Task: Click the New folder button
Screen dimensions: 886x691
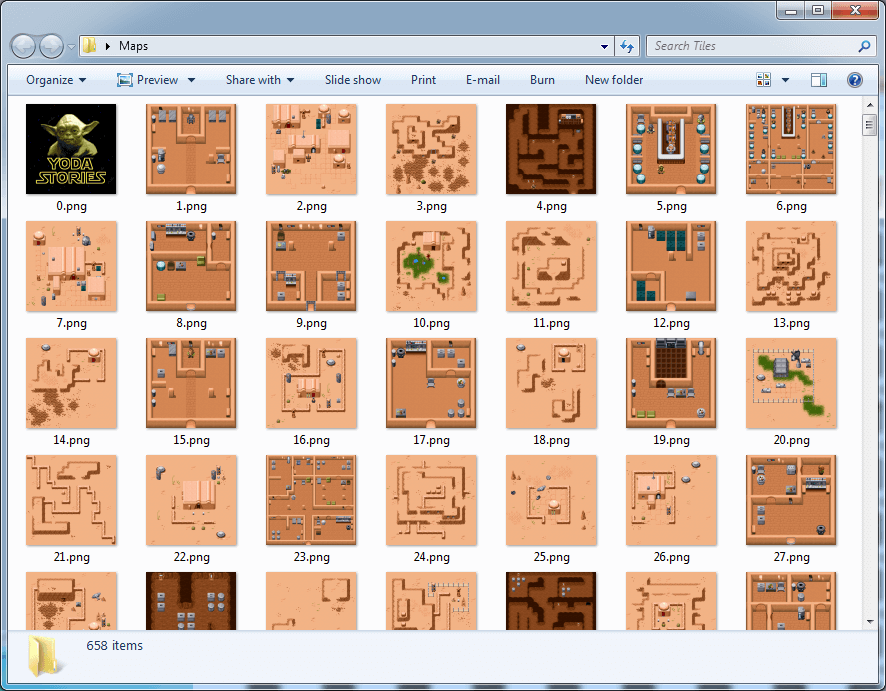Action: (x=614, y=80)
